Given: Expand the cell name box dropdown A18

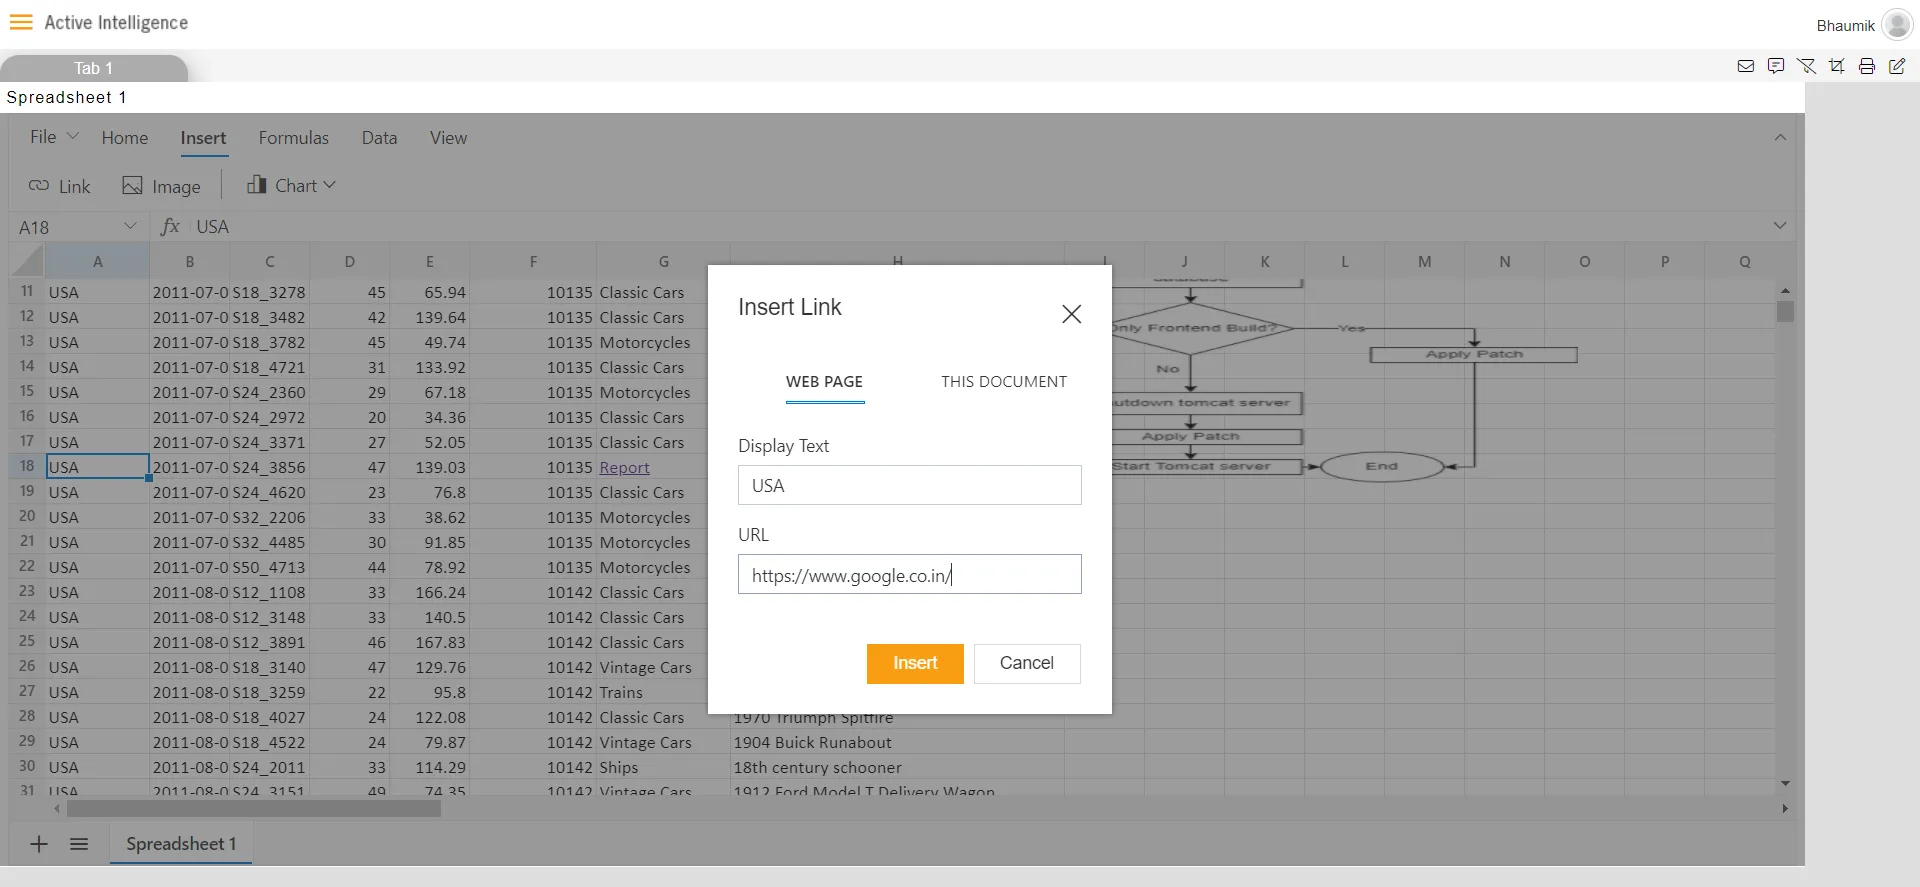Looking at the screenshot, I should pos(130,226).
